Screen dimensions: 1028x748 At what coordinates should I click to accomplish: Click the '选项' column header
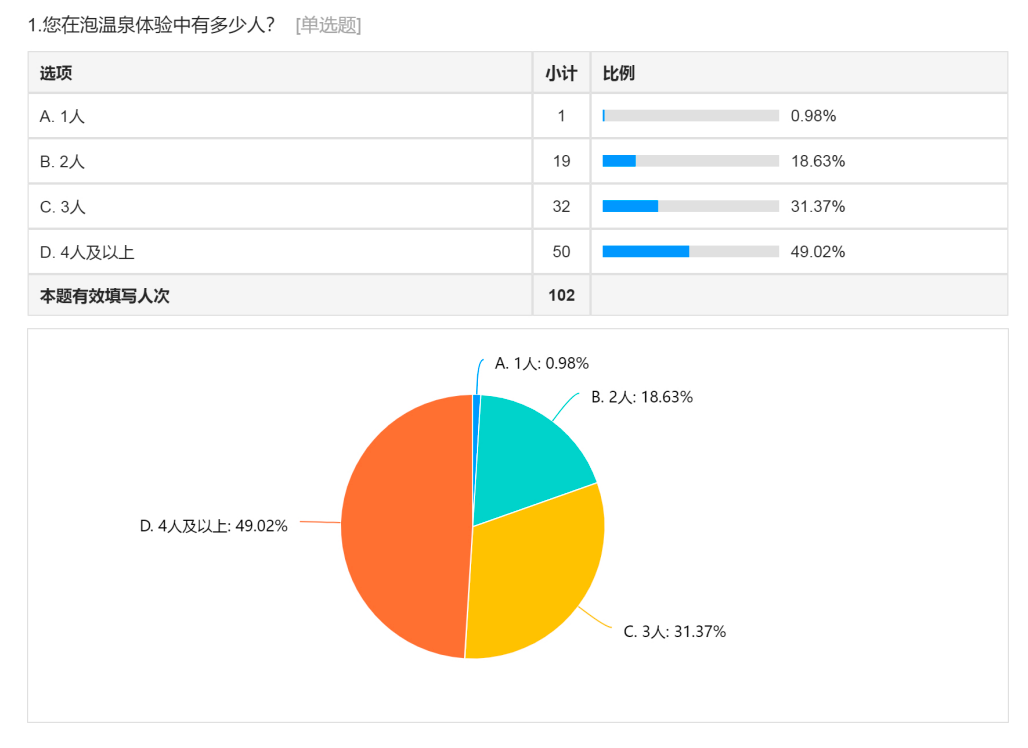point(56,73)
